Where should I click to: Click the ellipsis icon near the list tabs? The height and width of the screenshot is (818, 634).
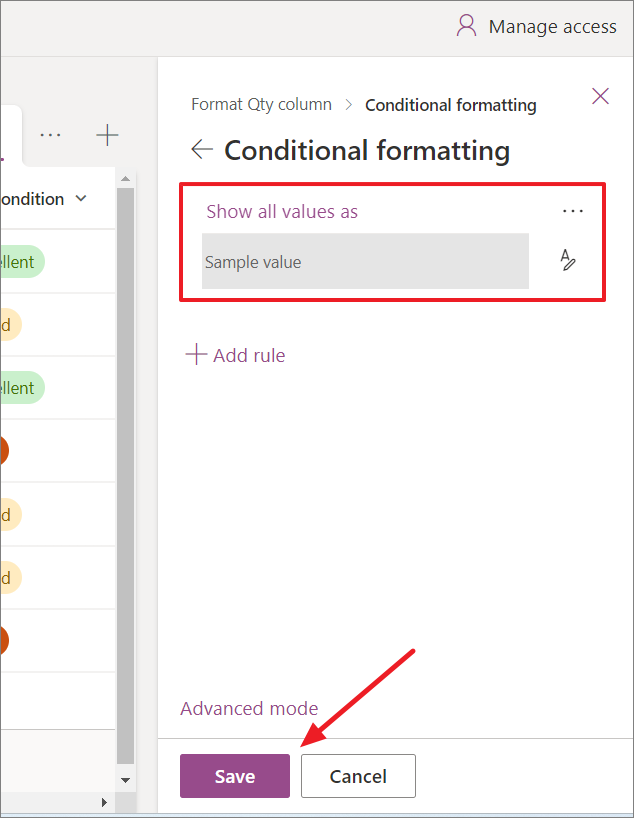click(50, 133)
